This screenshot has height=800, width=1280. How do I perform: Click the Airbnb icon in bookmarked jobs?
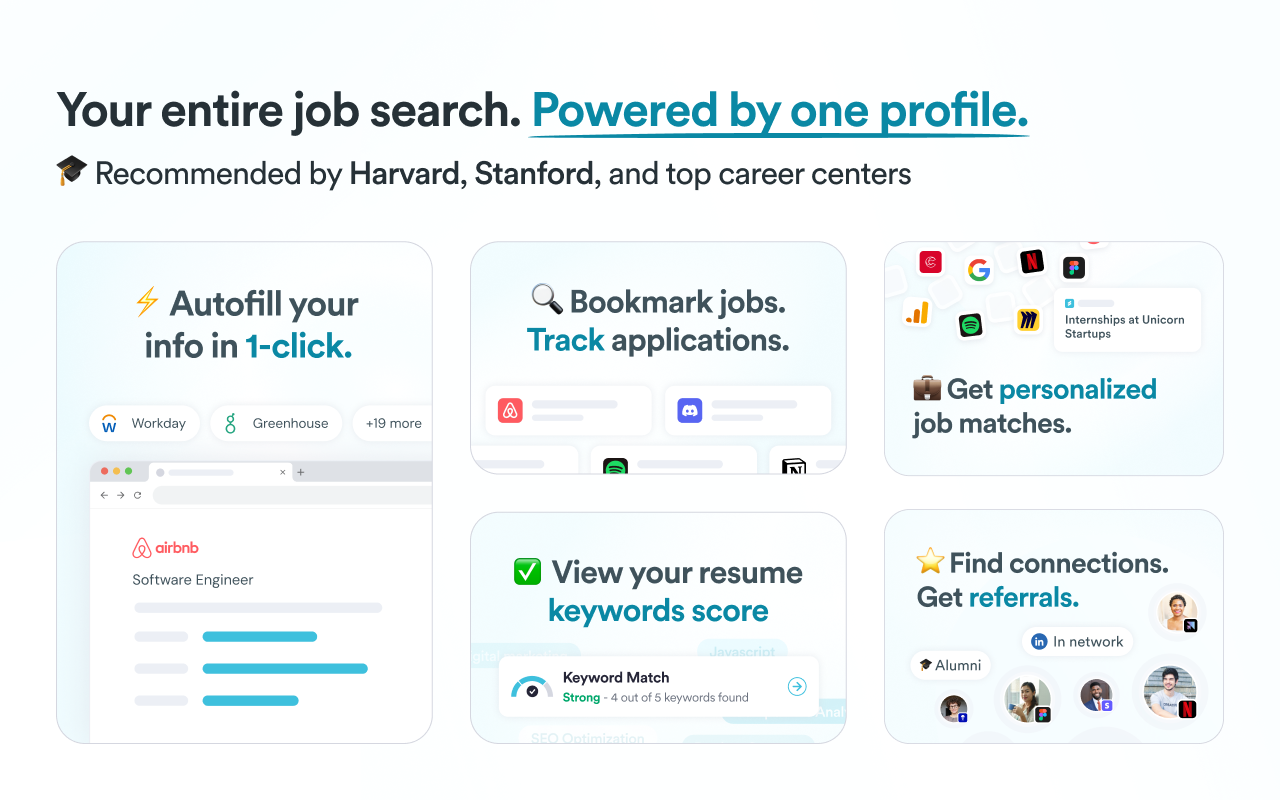[x=511, y=410]
